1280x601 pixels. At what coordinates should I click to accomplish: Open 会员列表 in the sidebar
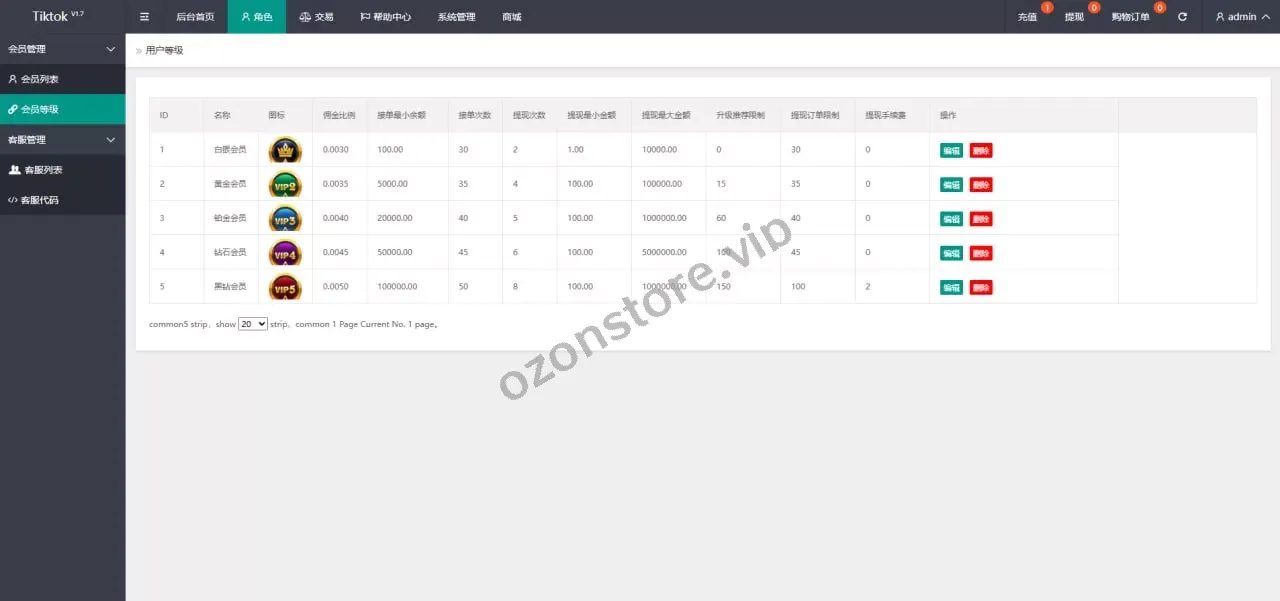(x=40, y=79)
